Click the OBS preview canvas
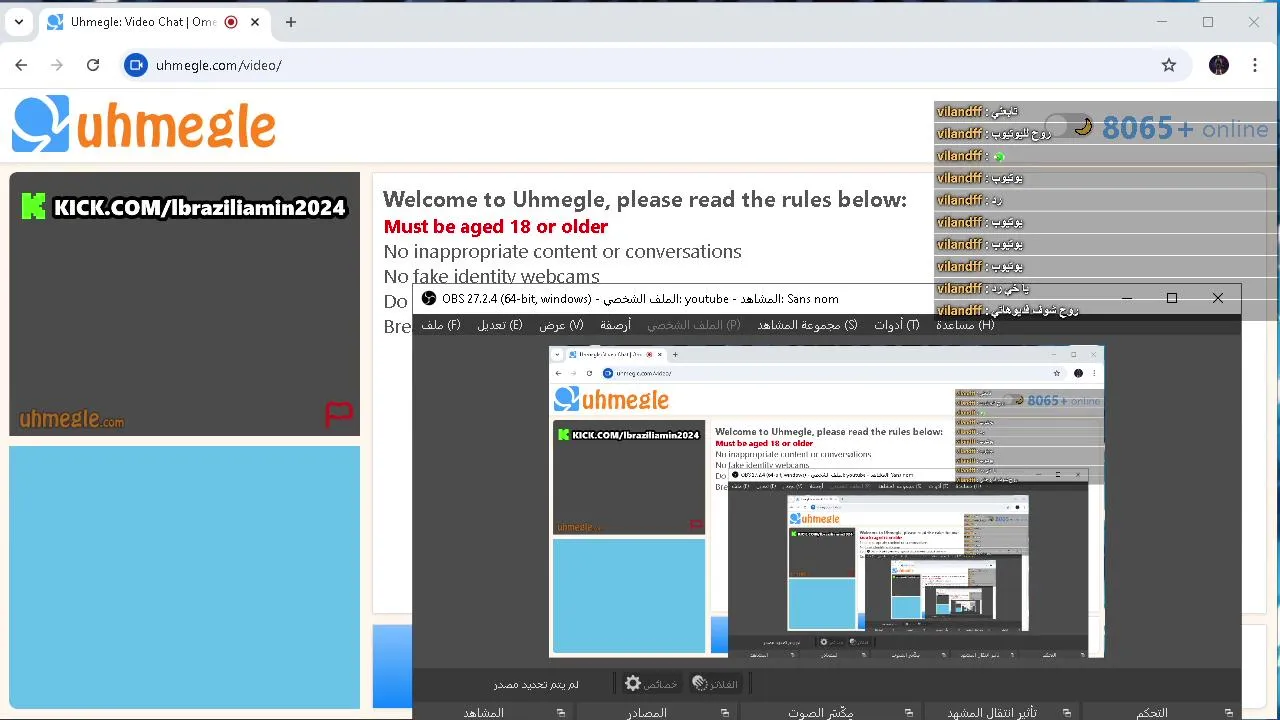The image size is (1280, 720). pyautogui.click(x=826, y=502)
